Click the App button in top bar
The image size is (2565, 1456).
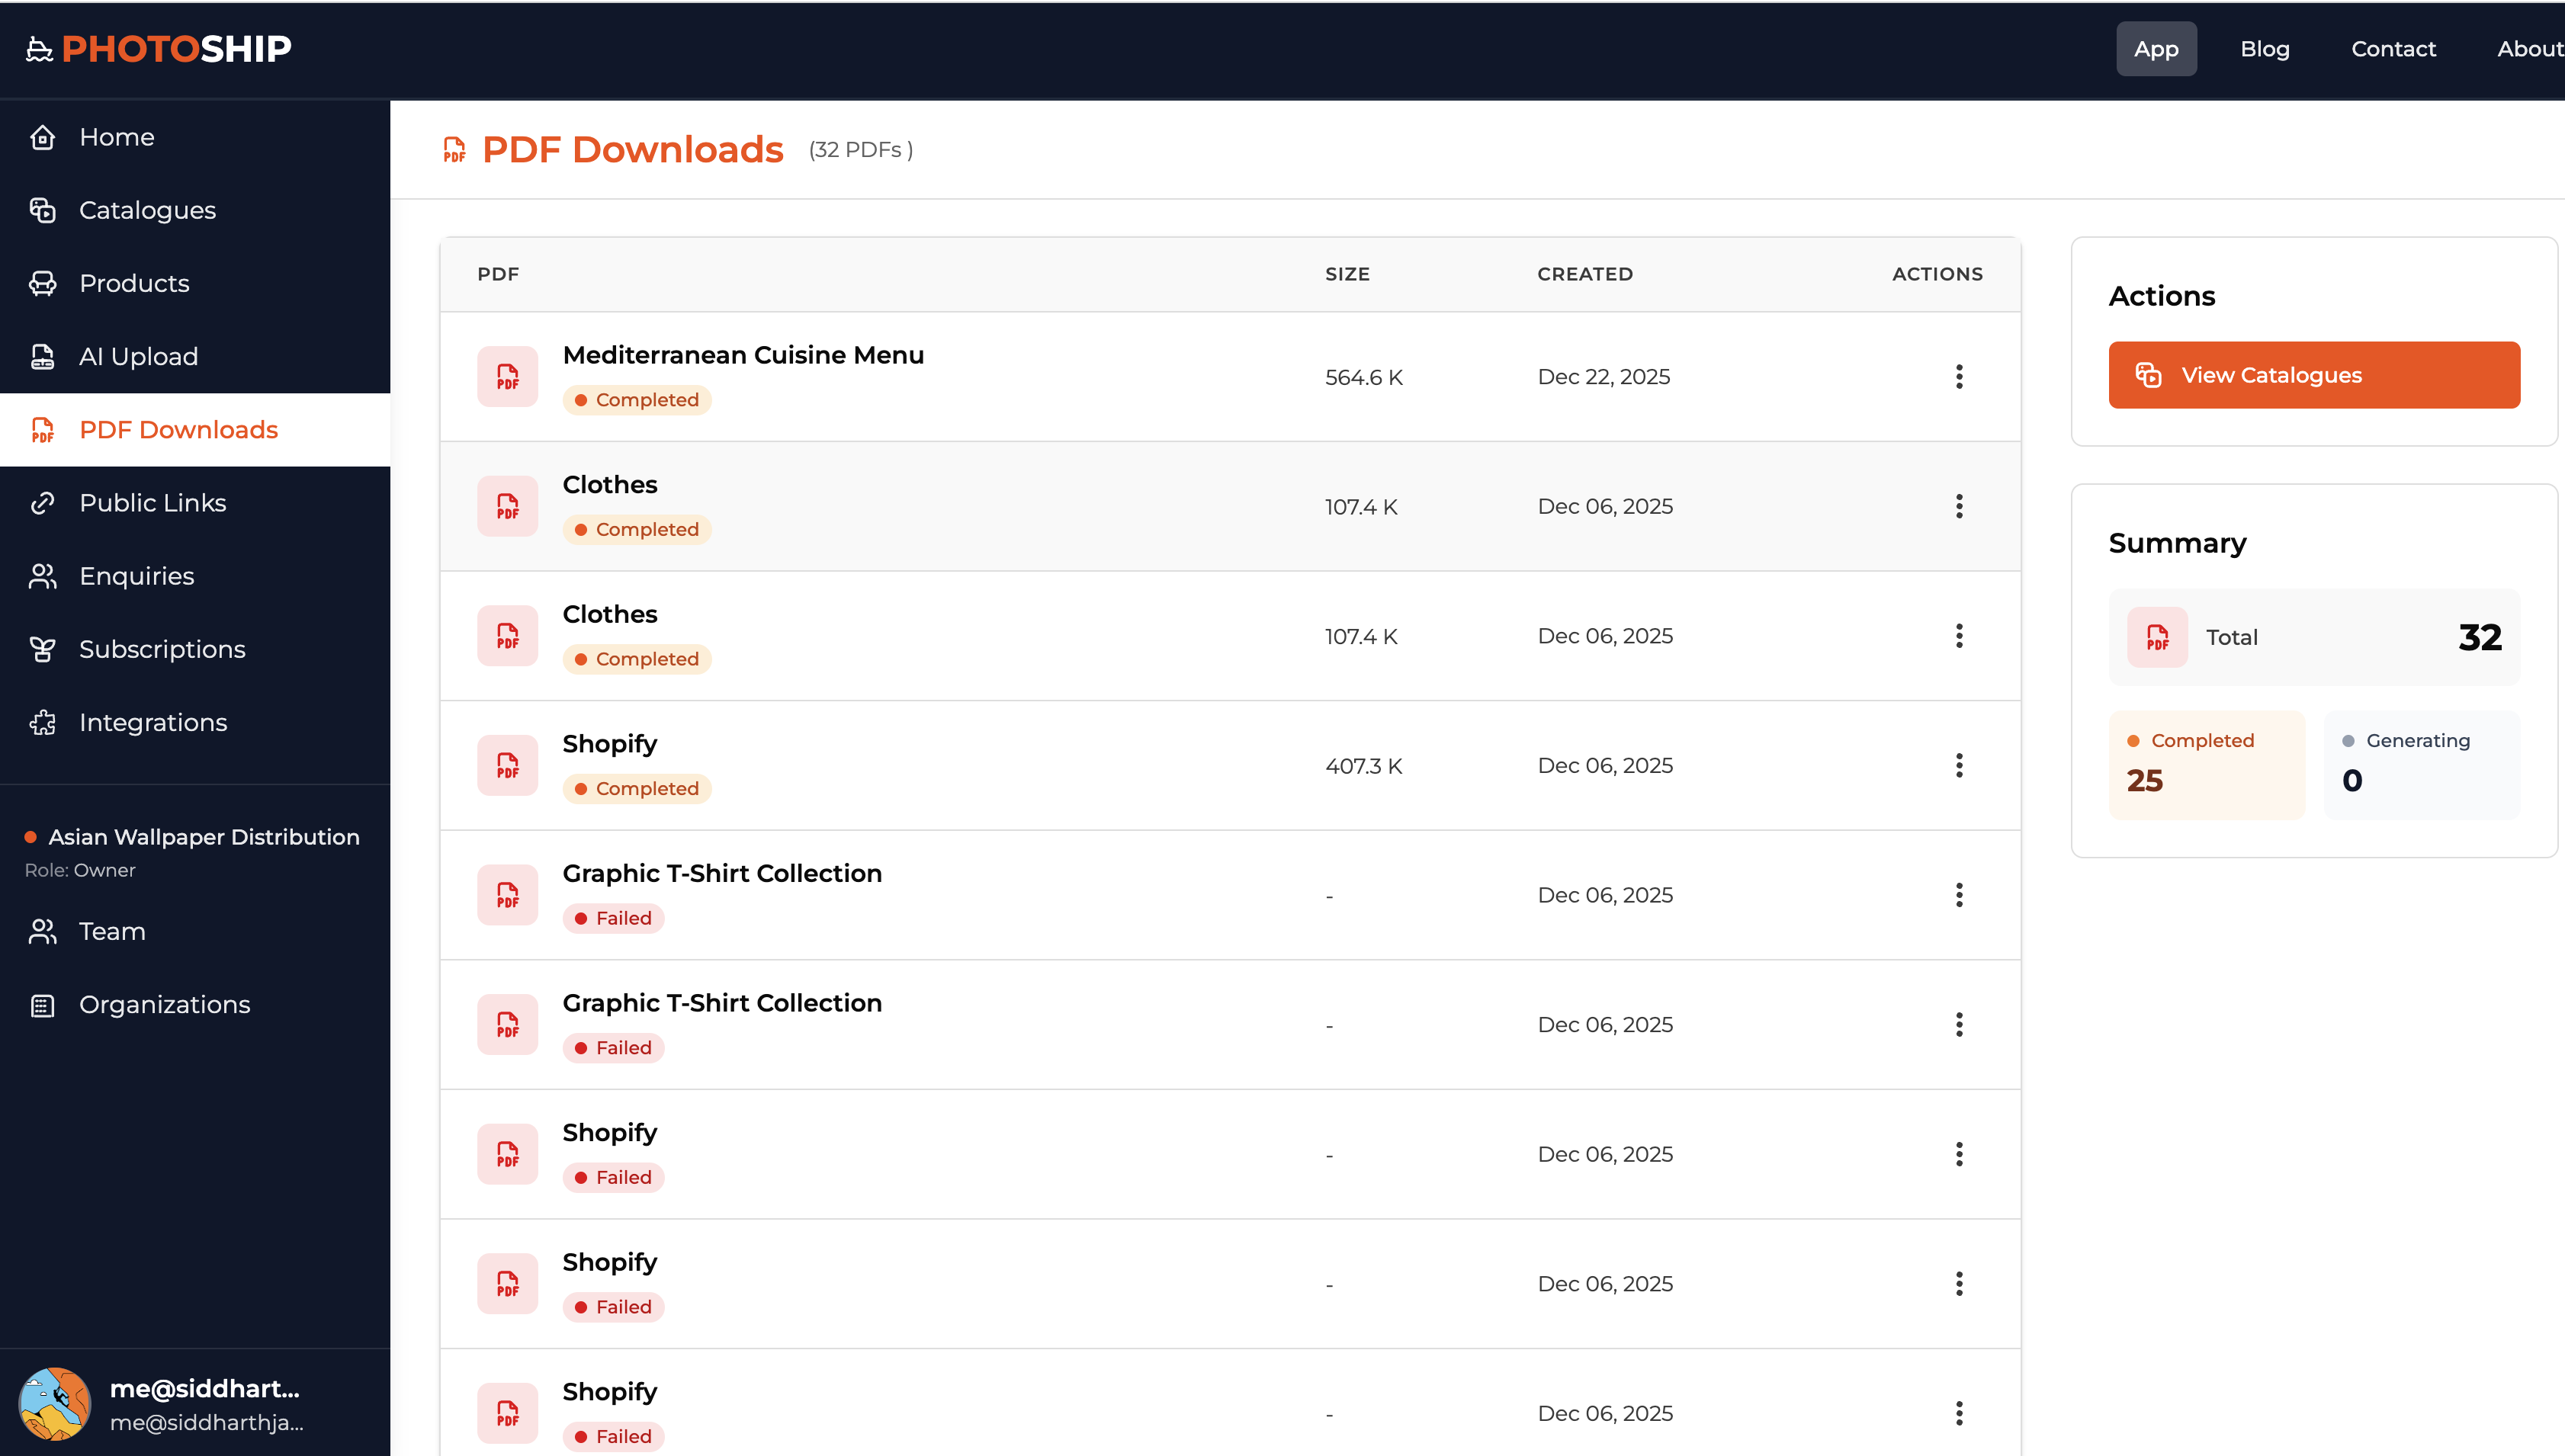[2155, 49]
